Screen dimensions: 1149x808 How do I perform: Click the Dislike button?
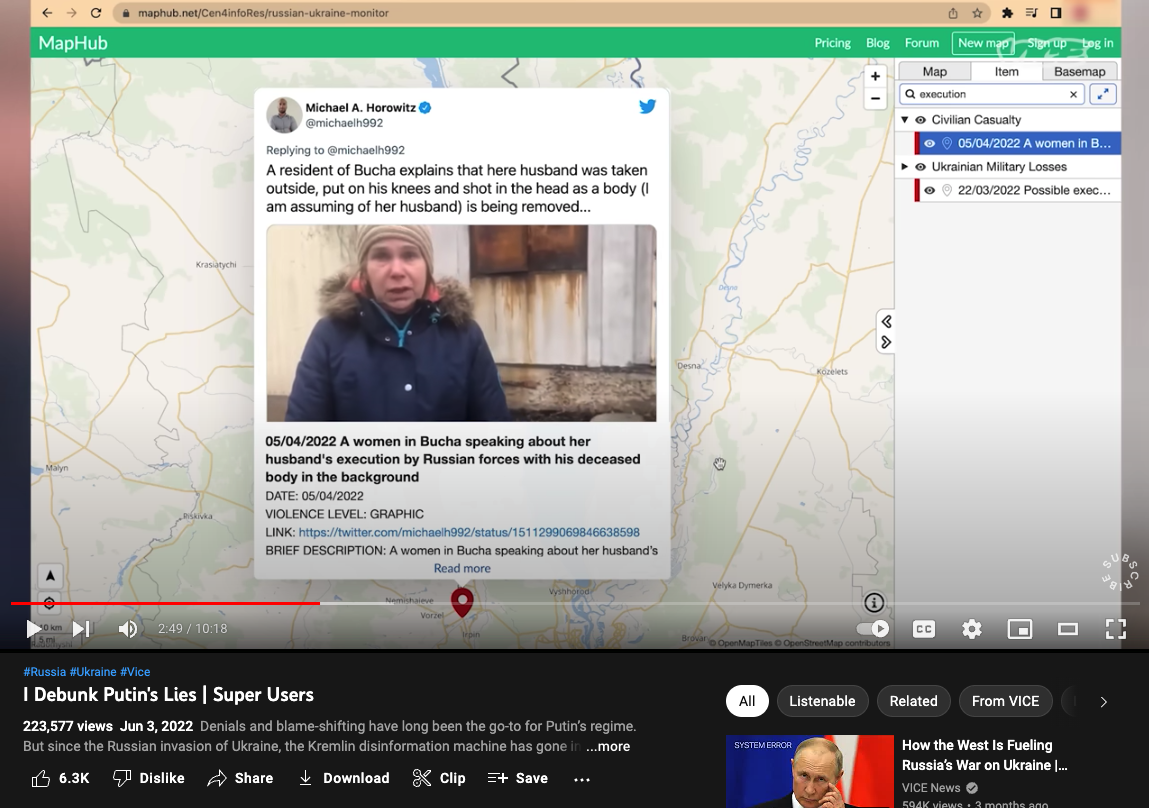149,778
